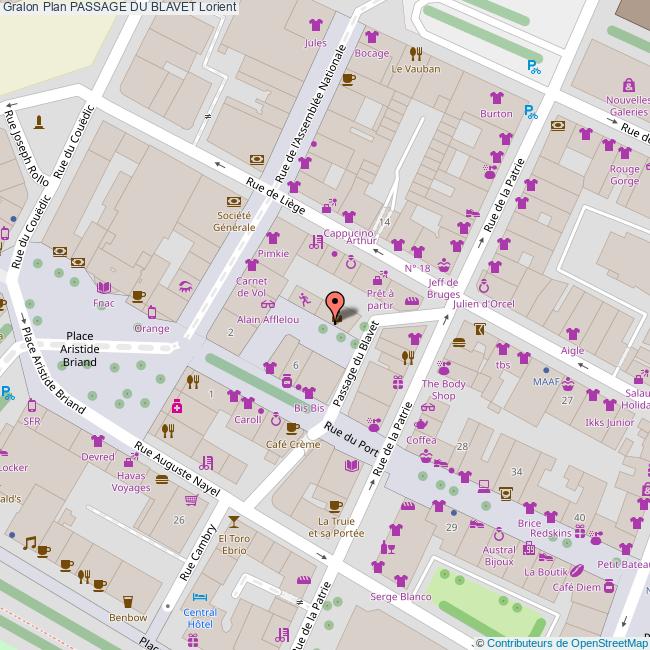The width and height of the screenshot is (650, 650).
Task: Select the Jules clothing shop icon
Action: (x=316, y=26)
